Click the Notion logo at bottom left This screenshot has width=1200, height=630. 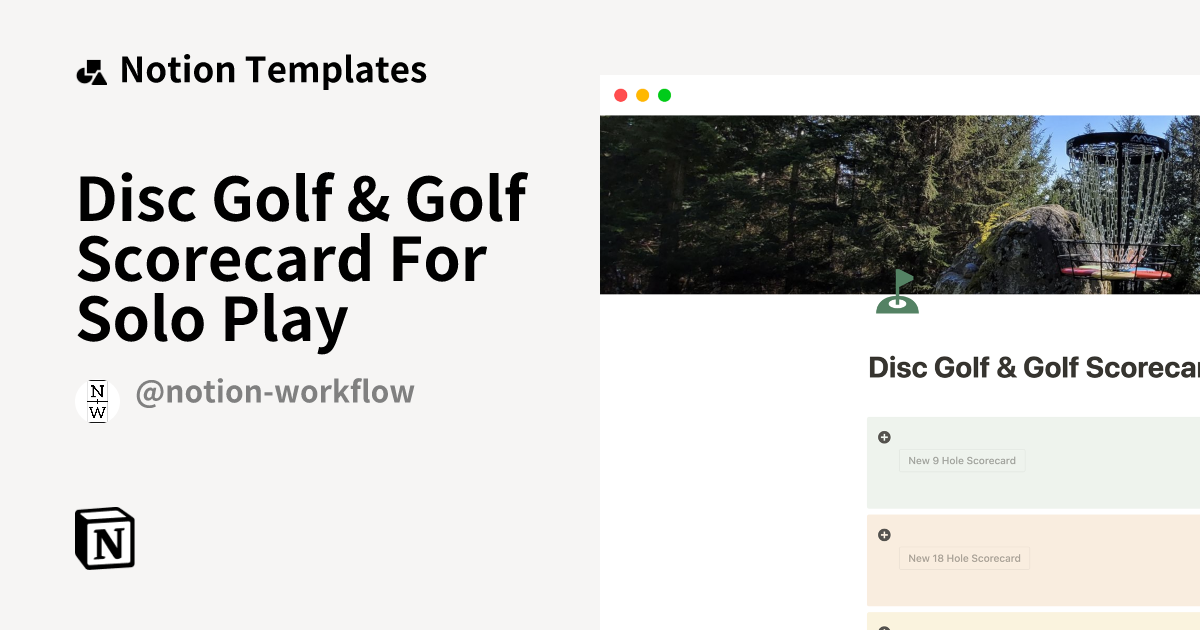tap(104, 539)
